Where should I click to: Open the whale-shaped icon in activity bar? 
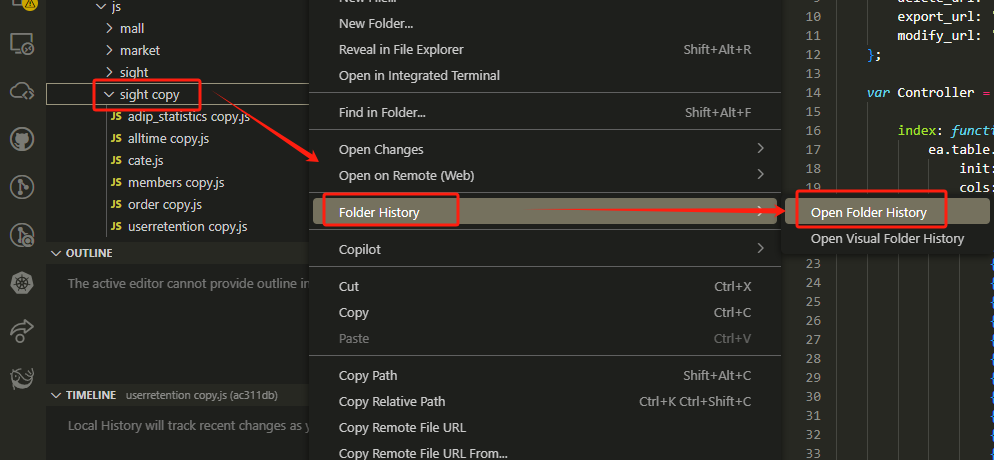[22, 378]
